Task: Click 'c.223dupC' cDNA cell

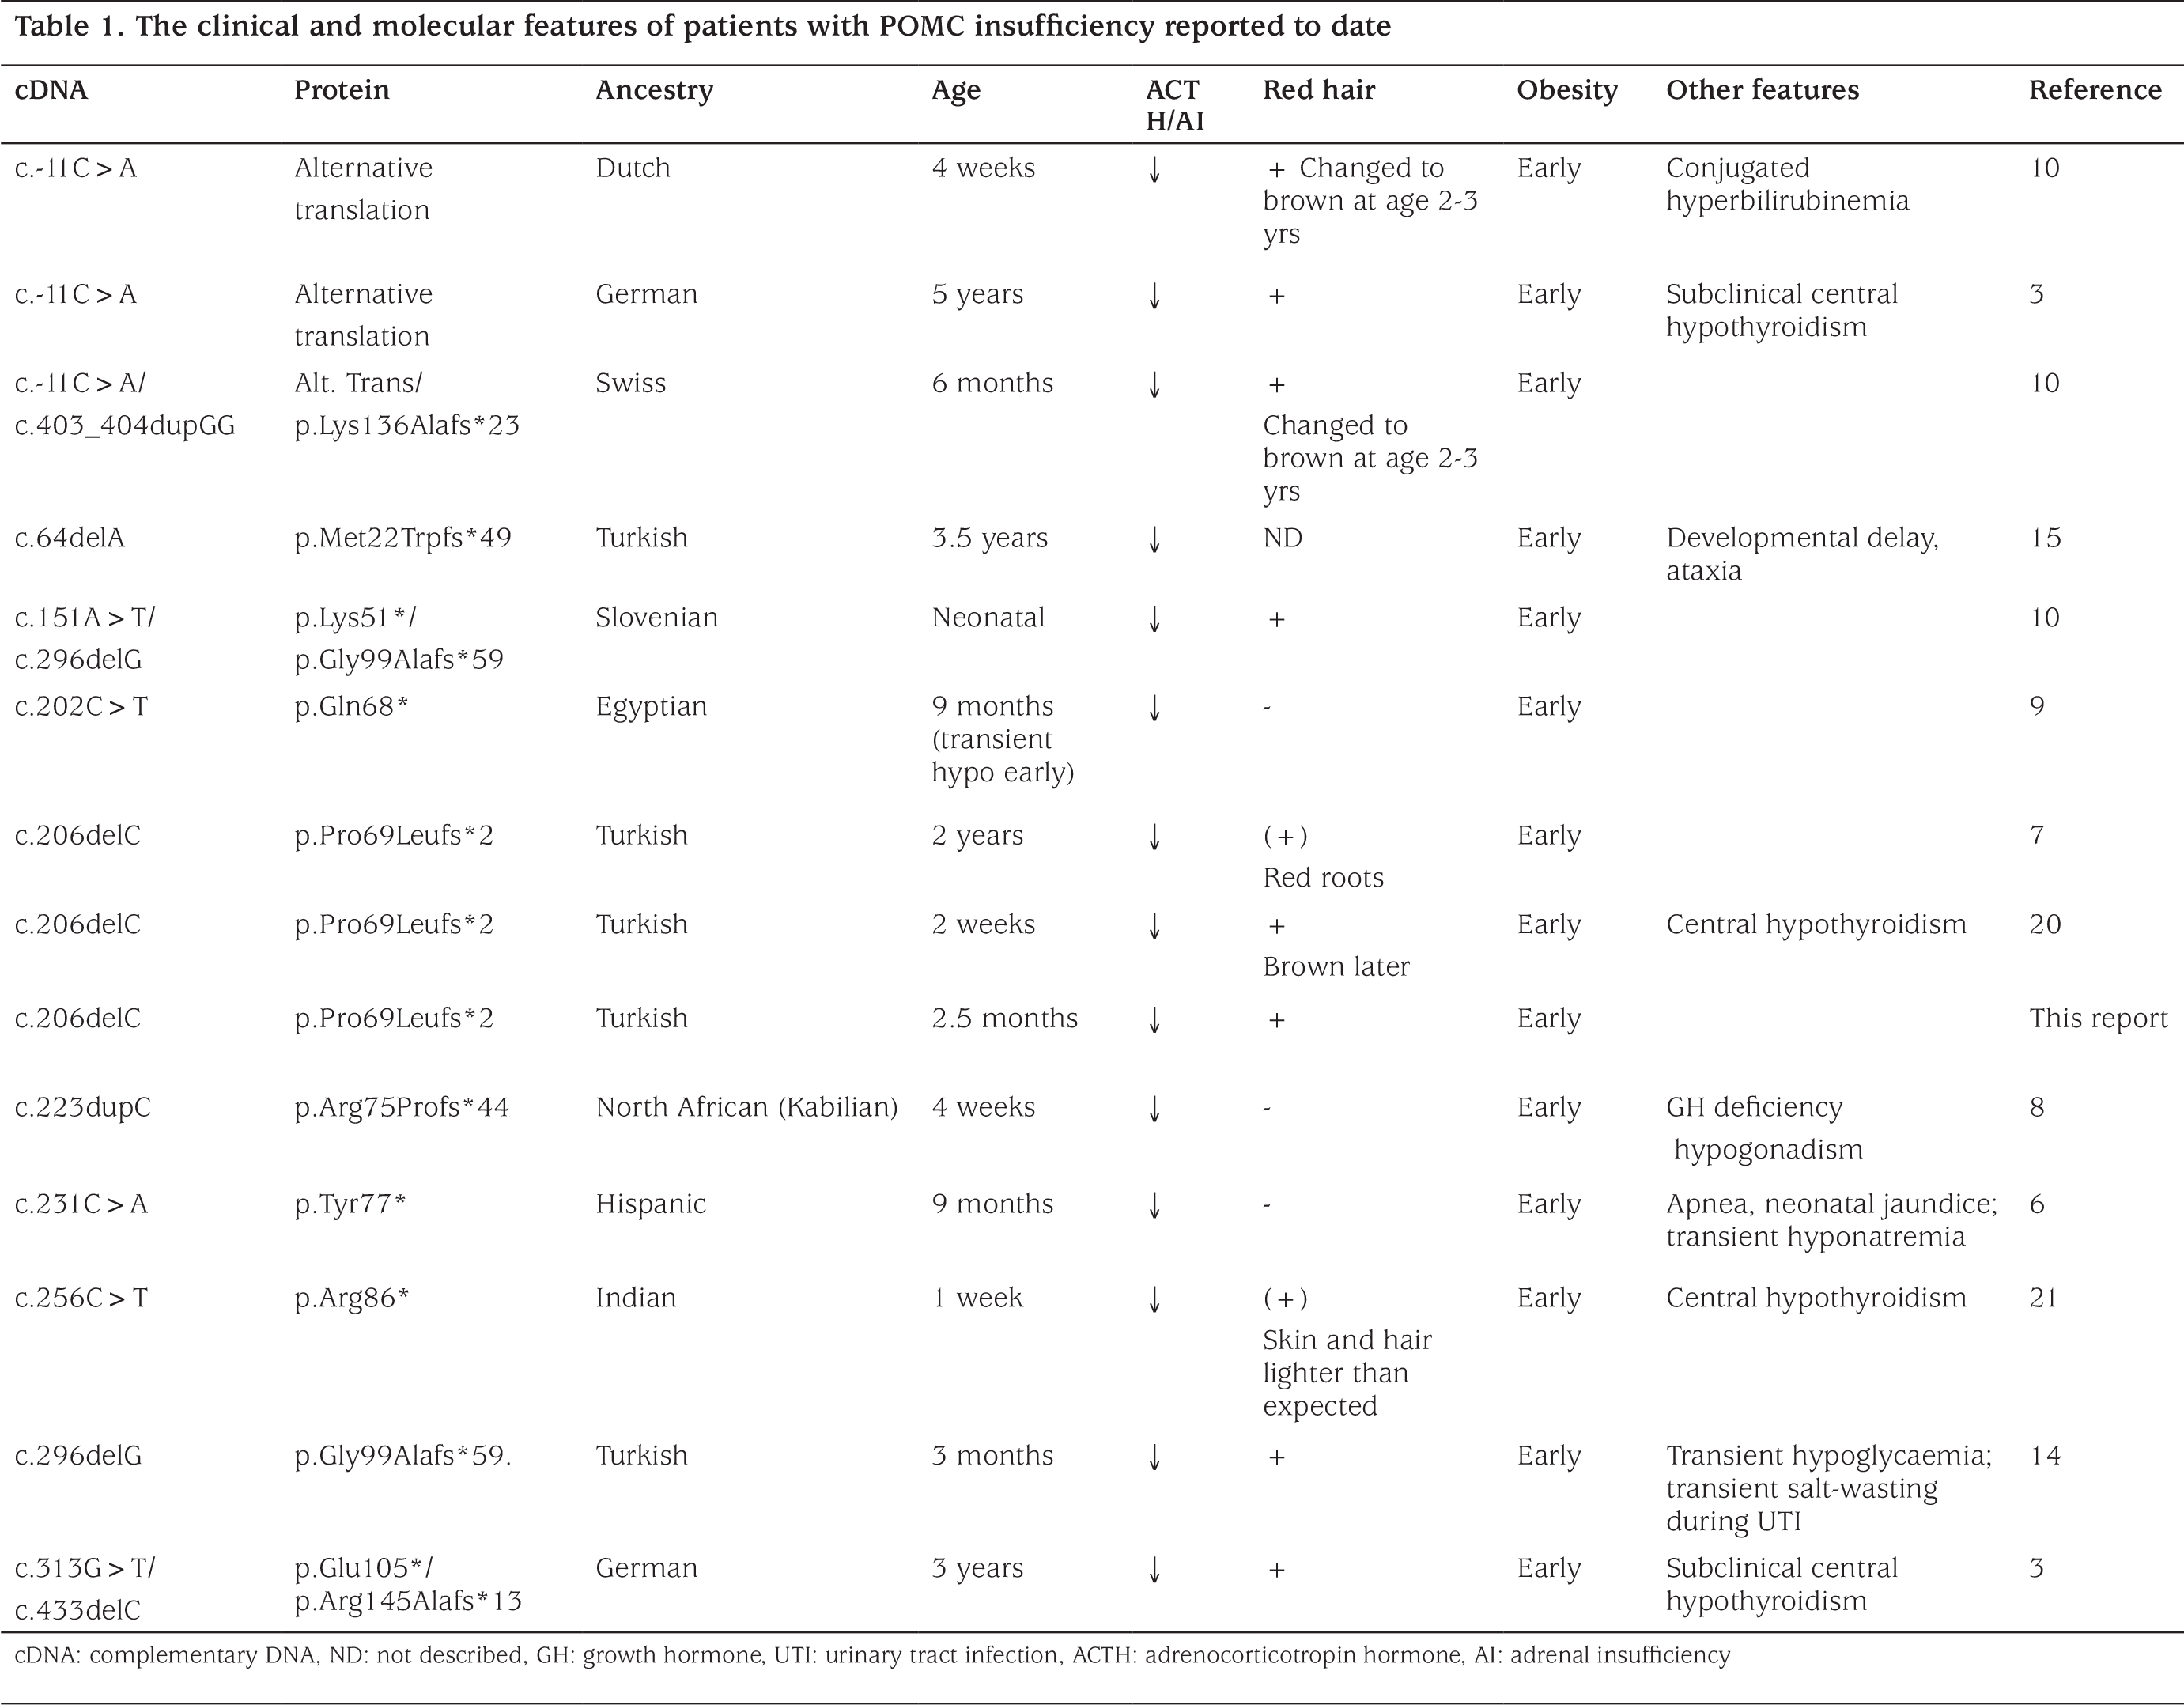Action: (83, 1108)
